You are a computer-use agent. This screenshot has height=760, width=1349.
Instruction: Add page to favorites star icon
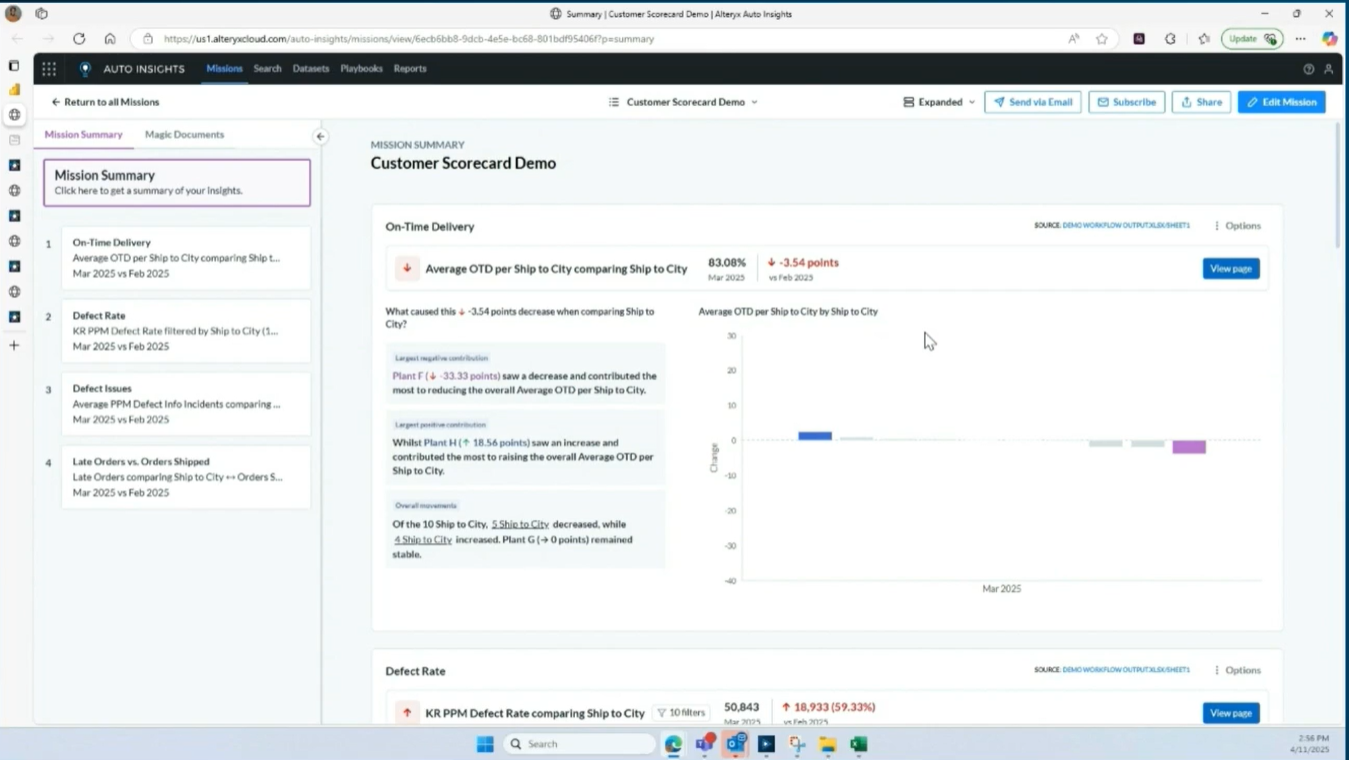pos(1102,38)
